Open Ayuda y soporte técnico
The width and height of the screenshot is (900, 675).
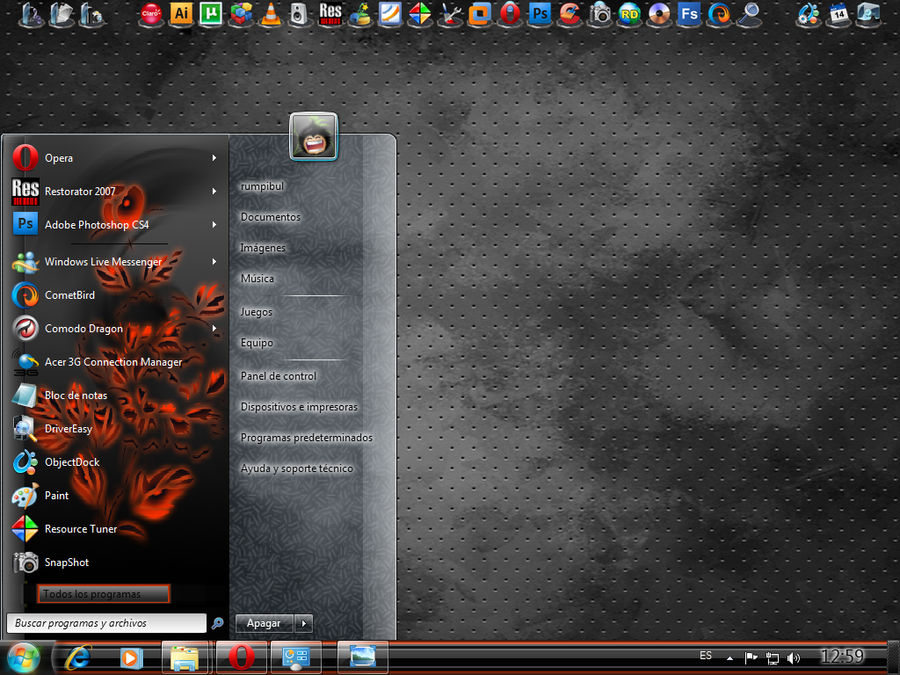[297, 468]
